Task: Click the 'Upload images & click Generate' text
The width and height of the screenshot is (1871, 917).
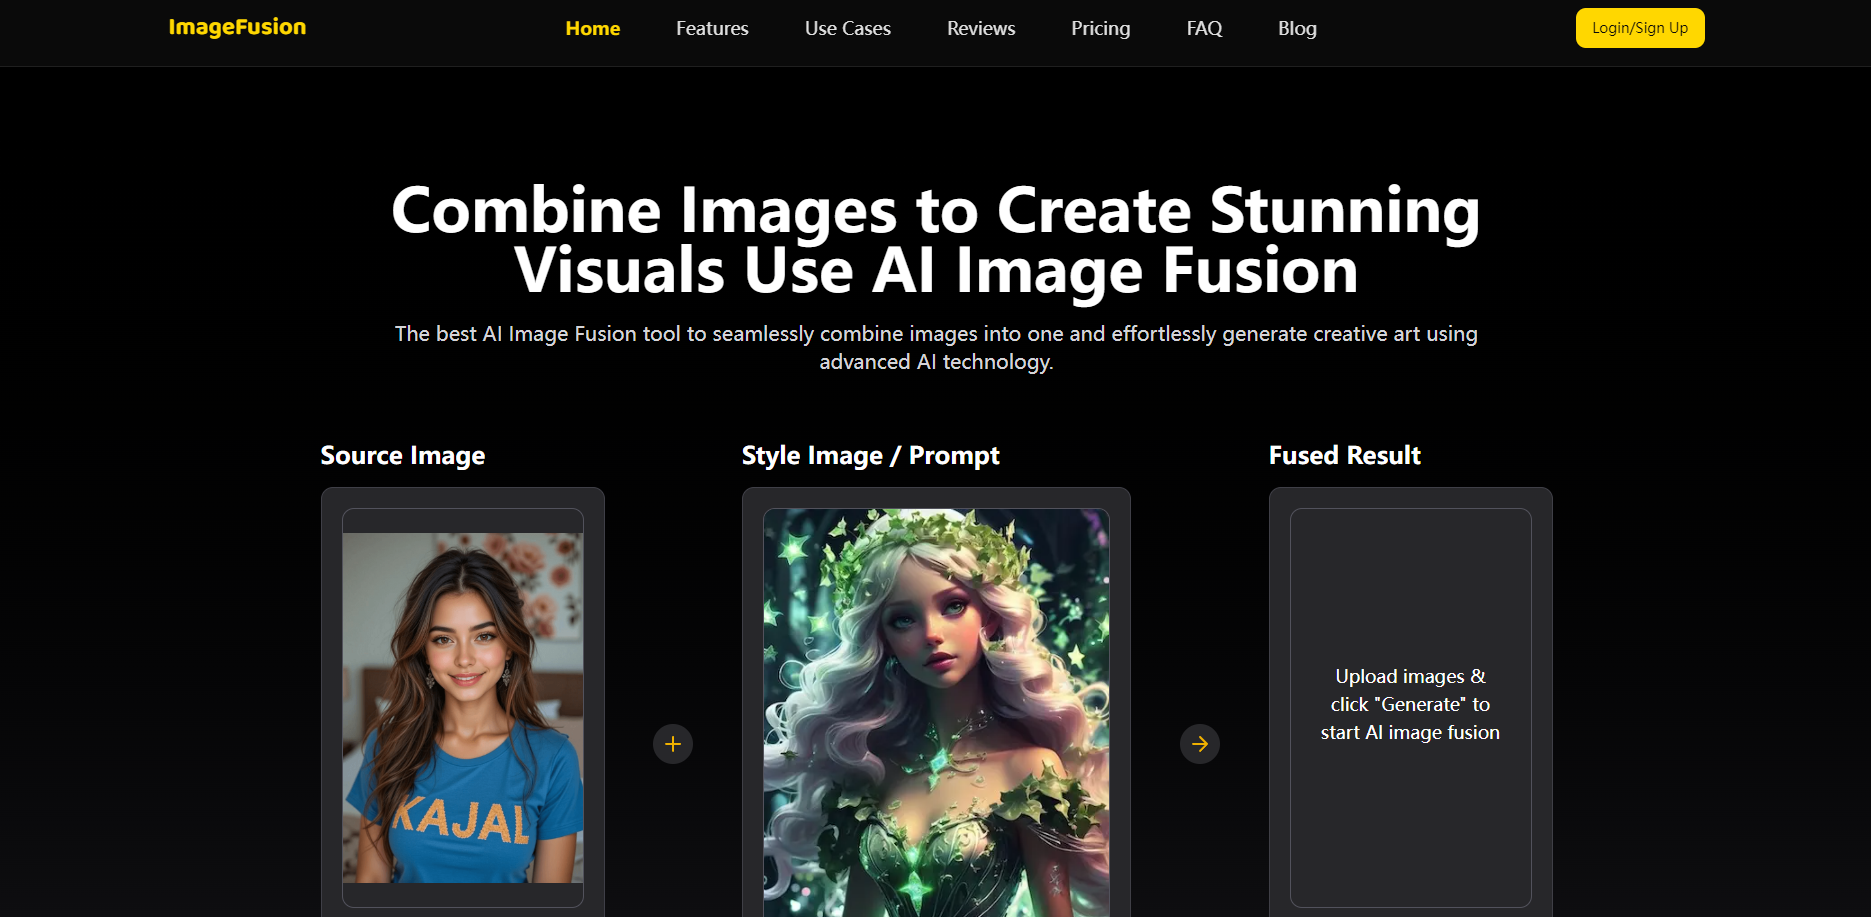Action: pos(1409,704)
